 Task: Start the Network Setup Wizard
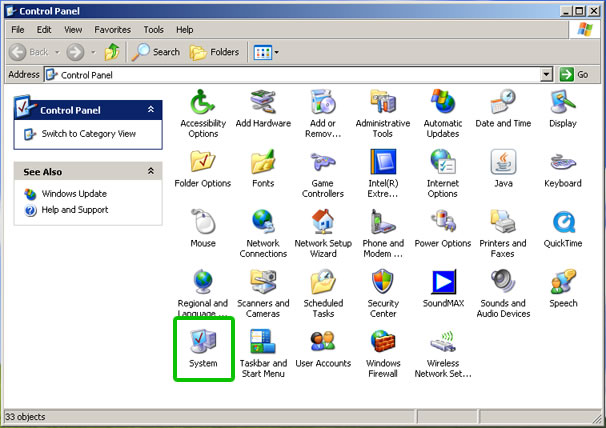tap(323, 234)
